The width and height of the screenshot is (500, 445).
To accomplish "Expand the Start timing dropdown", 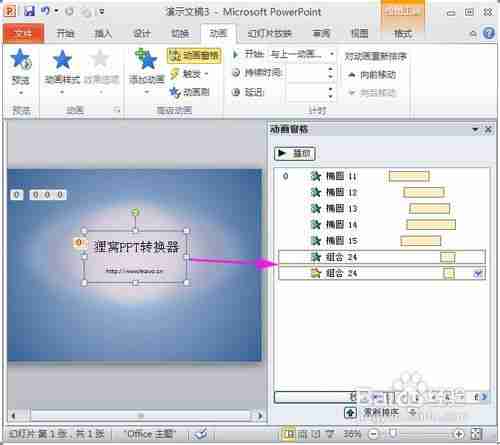I will (x=332, y=54).
